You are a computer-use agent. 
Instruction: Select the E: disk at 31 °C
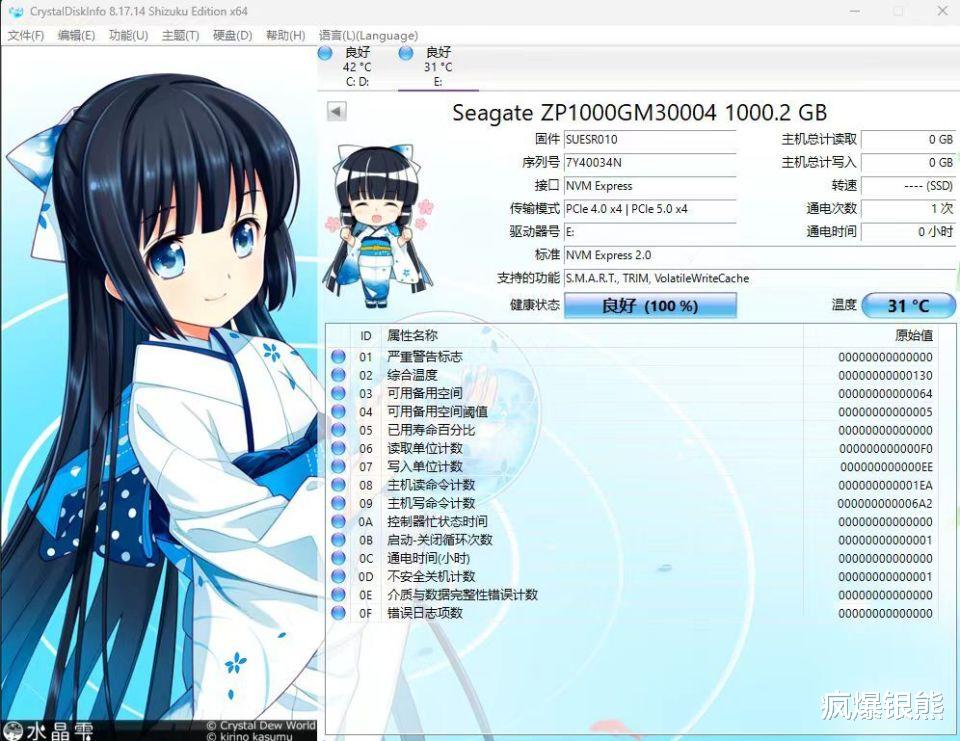coord(438,67)
